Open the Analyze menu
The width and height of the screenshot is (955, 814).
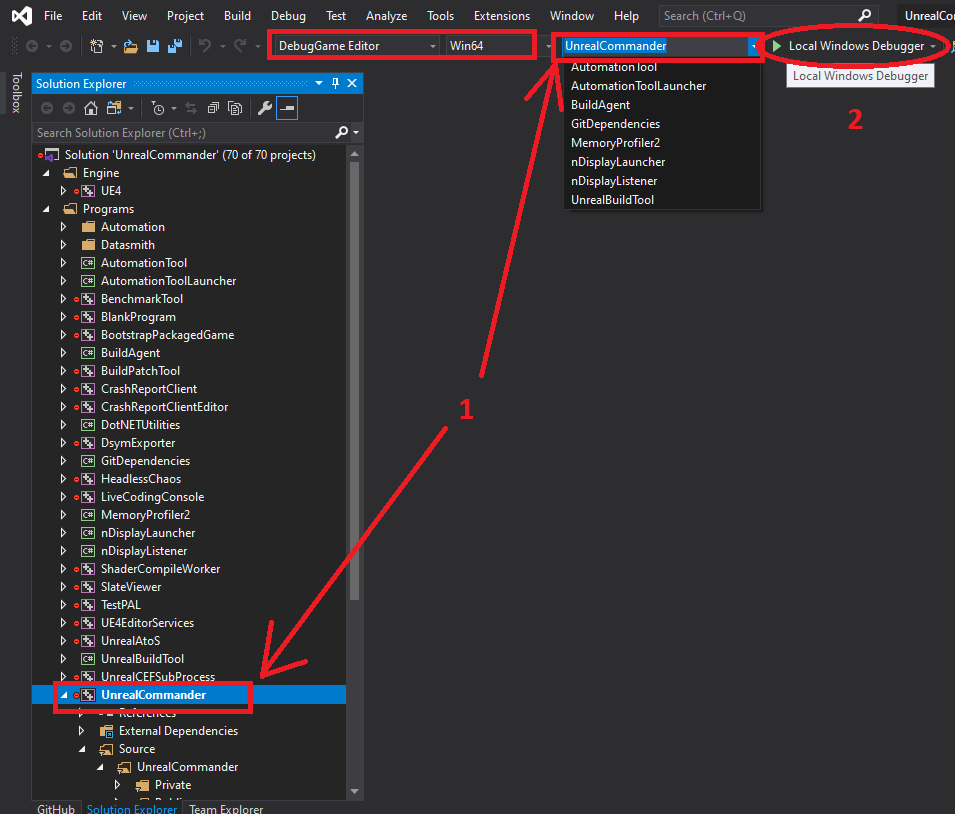386,16
